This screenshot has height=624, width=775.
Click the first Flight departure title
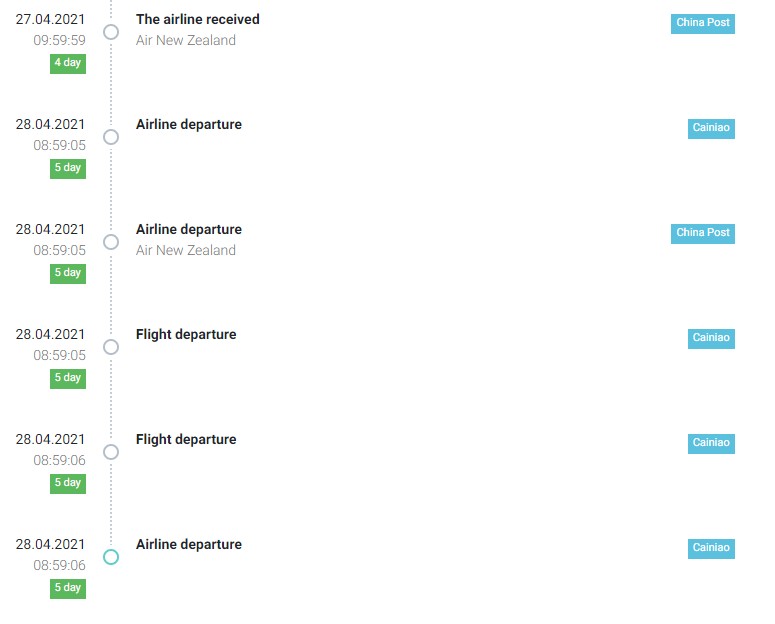pyautogui.click(x=186, y=335)
